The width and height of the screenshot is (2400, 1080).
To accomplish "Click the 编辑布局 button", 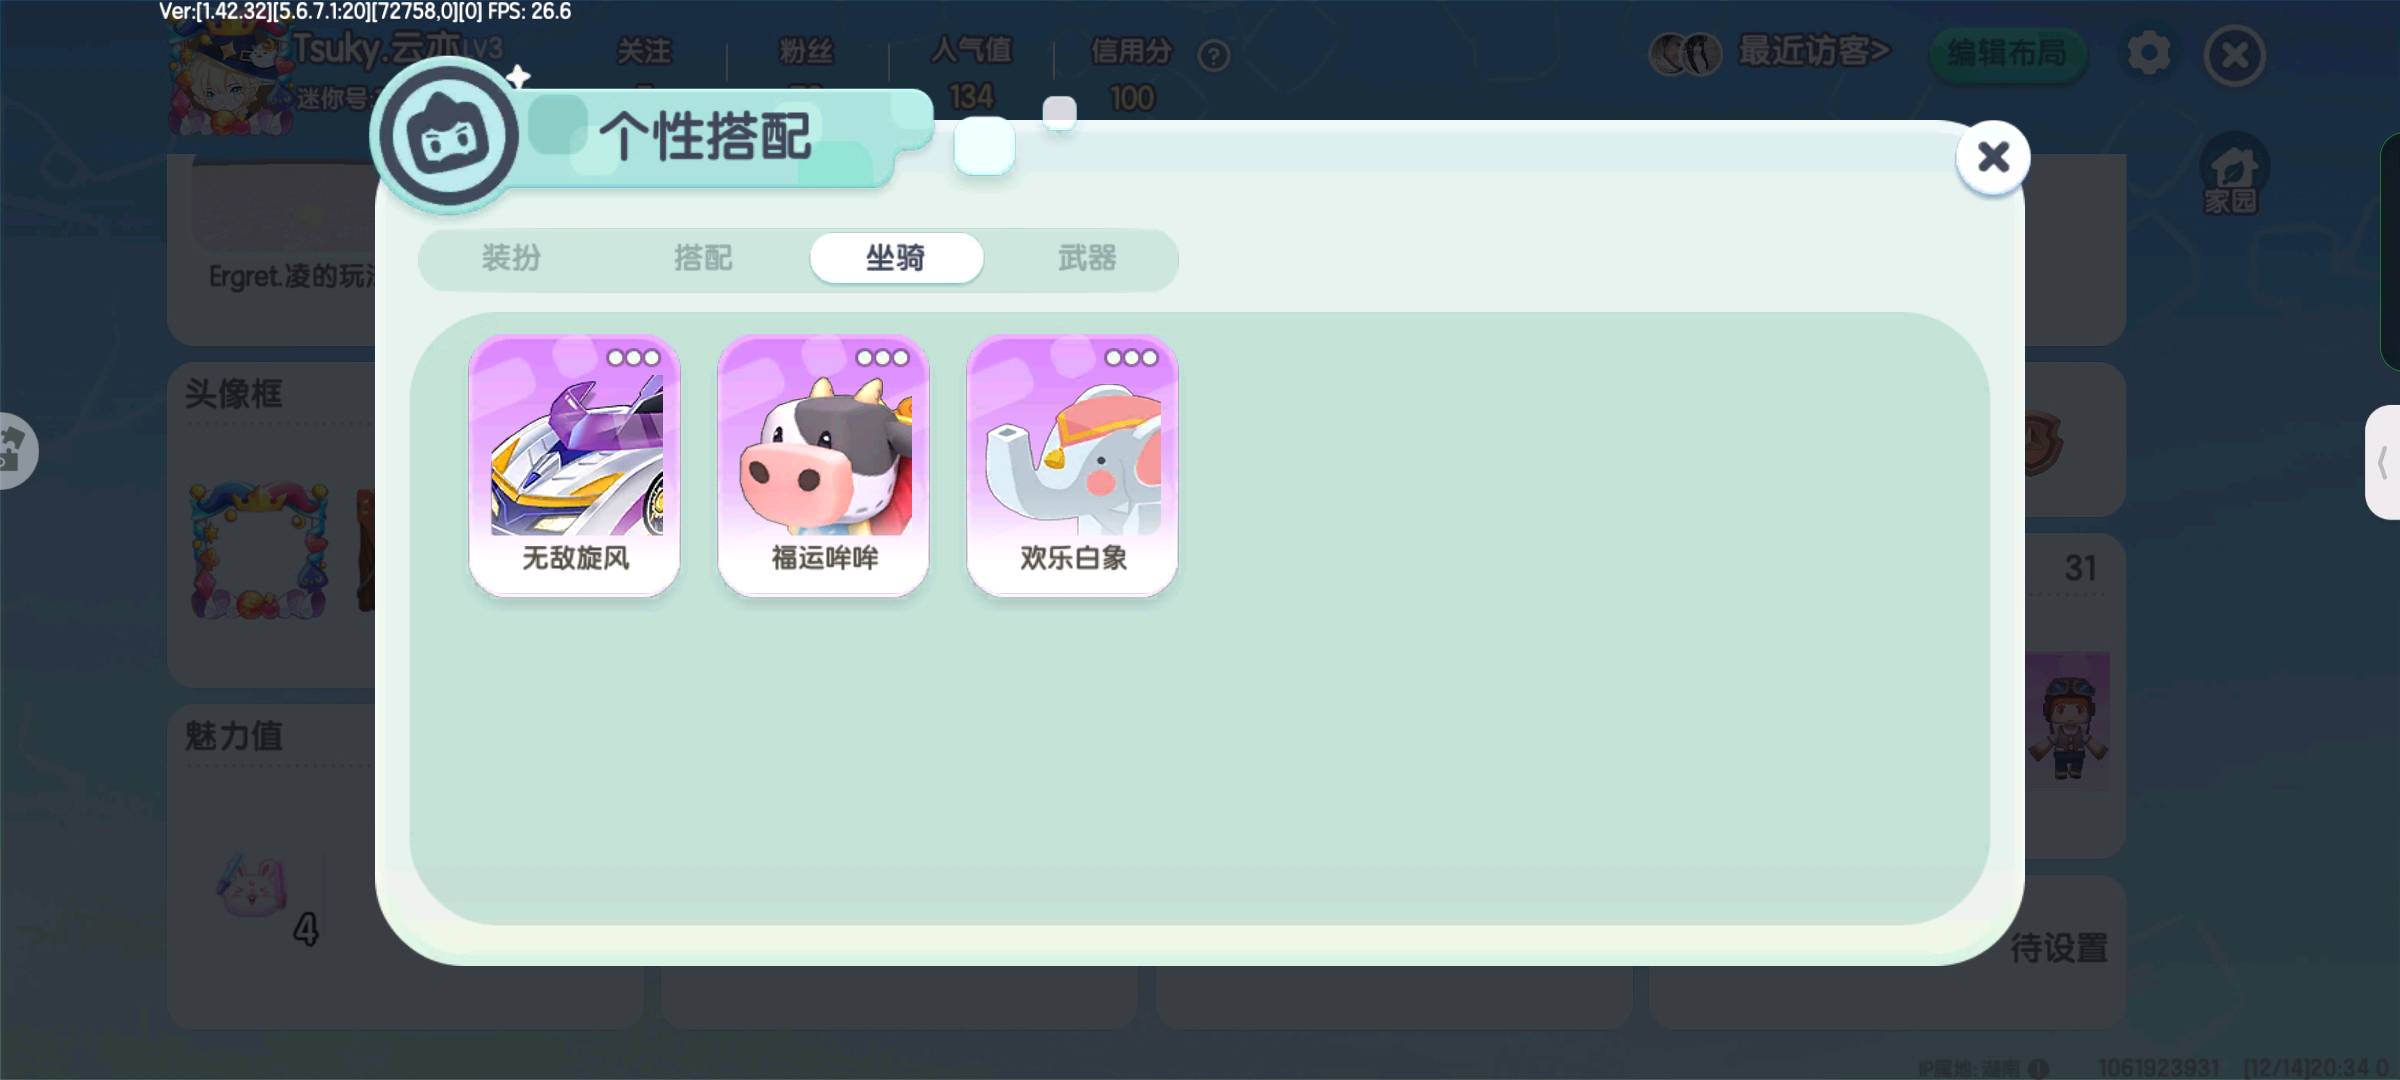I will [x=2007, y=53].
